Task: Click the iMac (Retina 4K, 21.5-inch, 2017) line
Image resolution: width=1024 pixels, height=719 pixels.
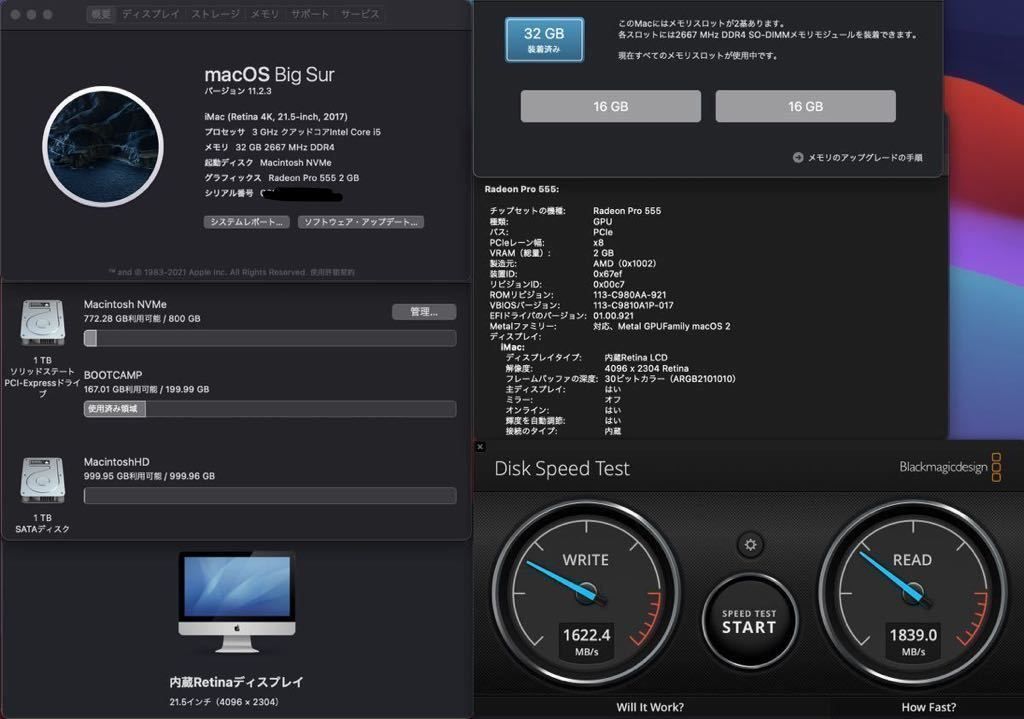Action: coord(276,116)
